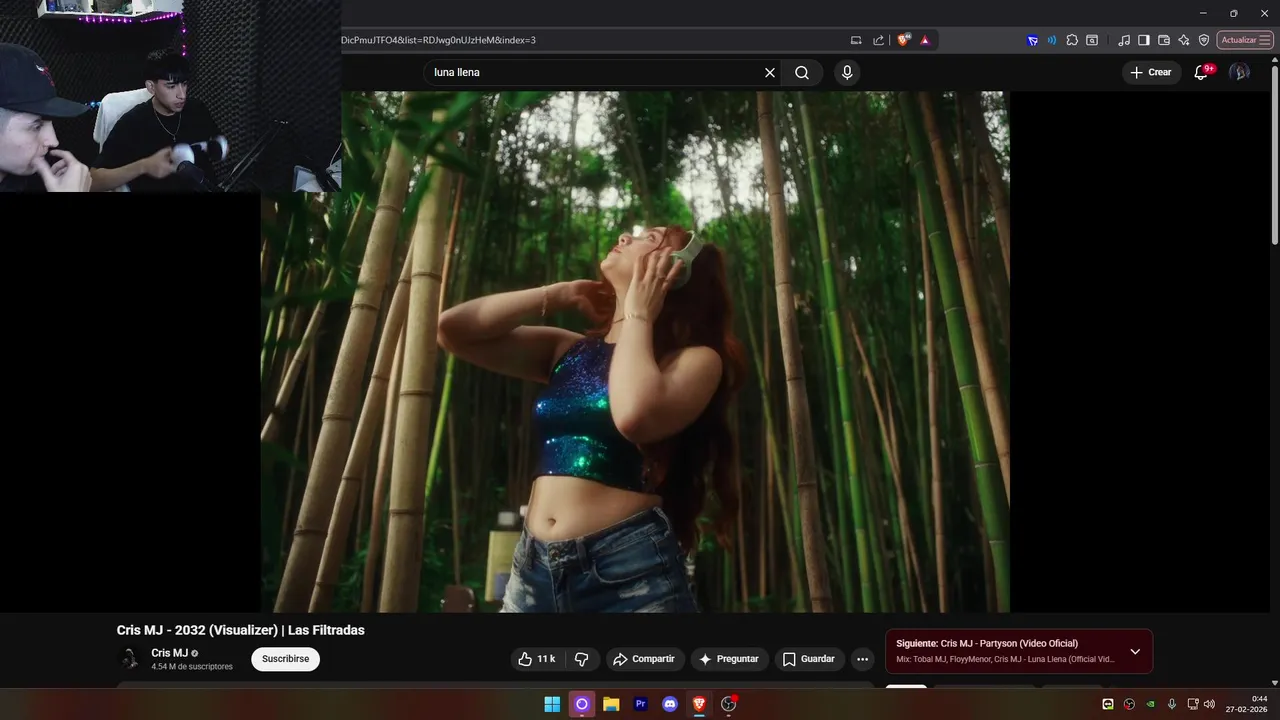Open Leo AI sparkle icon
Image resolution: width=1280 pixels, height=720 pixels.
point(1184,40)
